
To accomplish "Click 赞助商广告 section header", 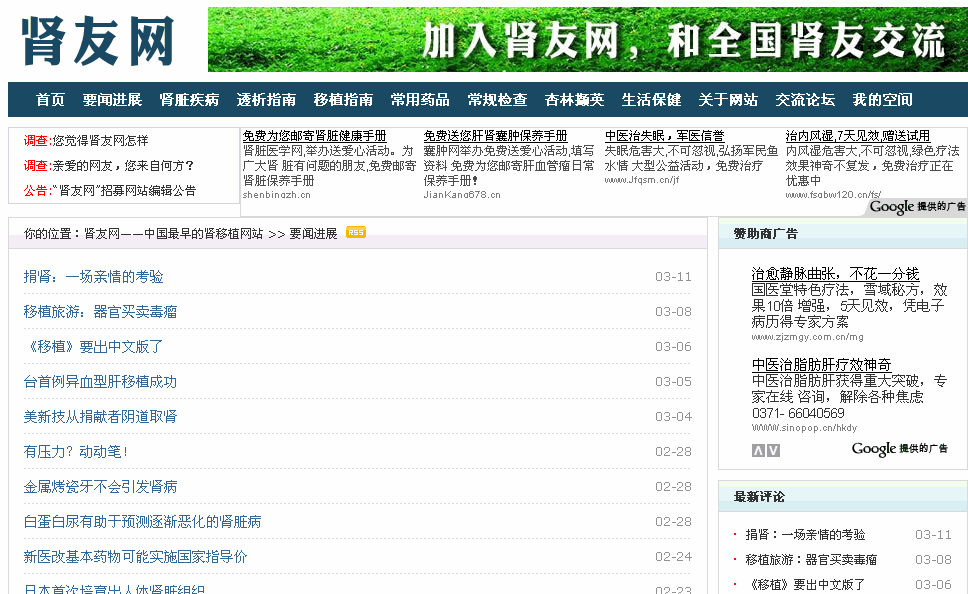I will (766, 234).
